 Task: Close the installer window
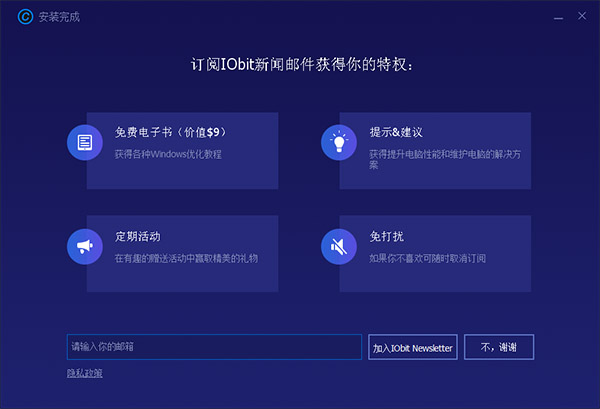tap(579, 17)
